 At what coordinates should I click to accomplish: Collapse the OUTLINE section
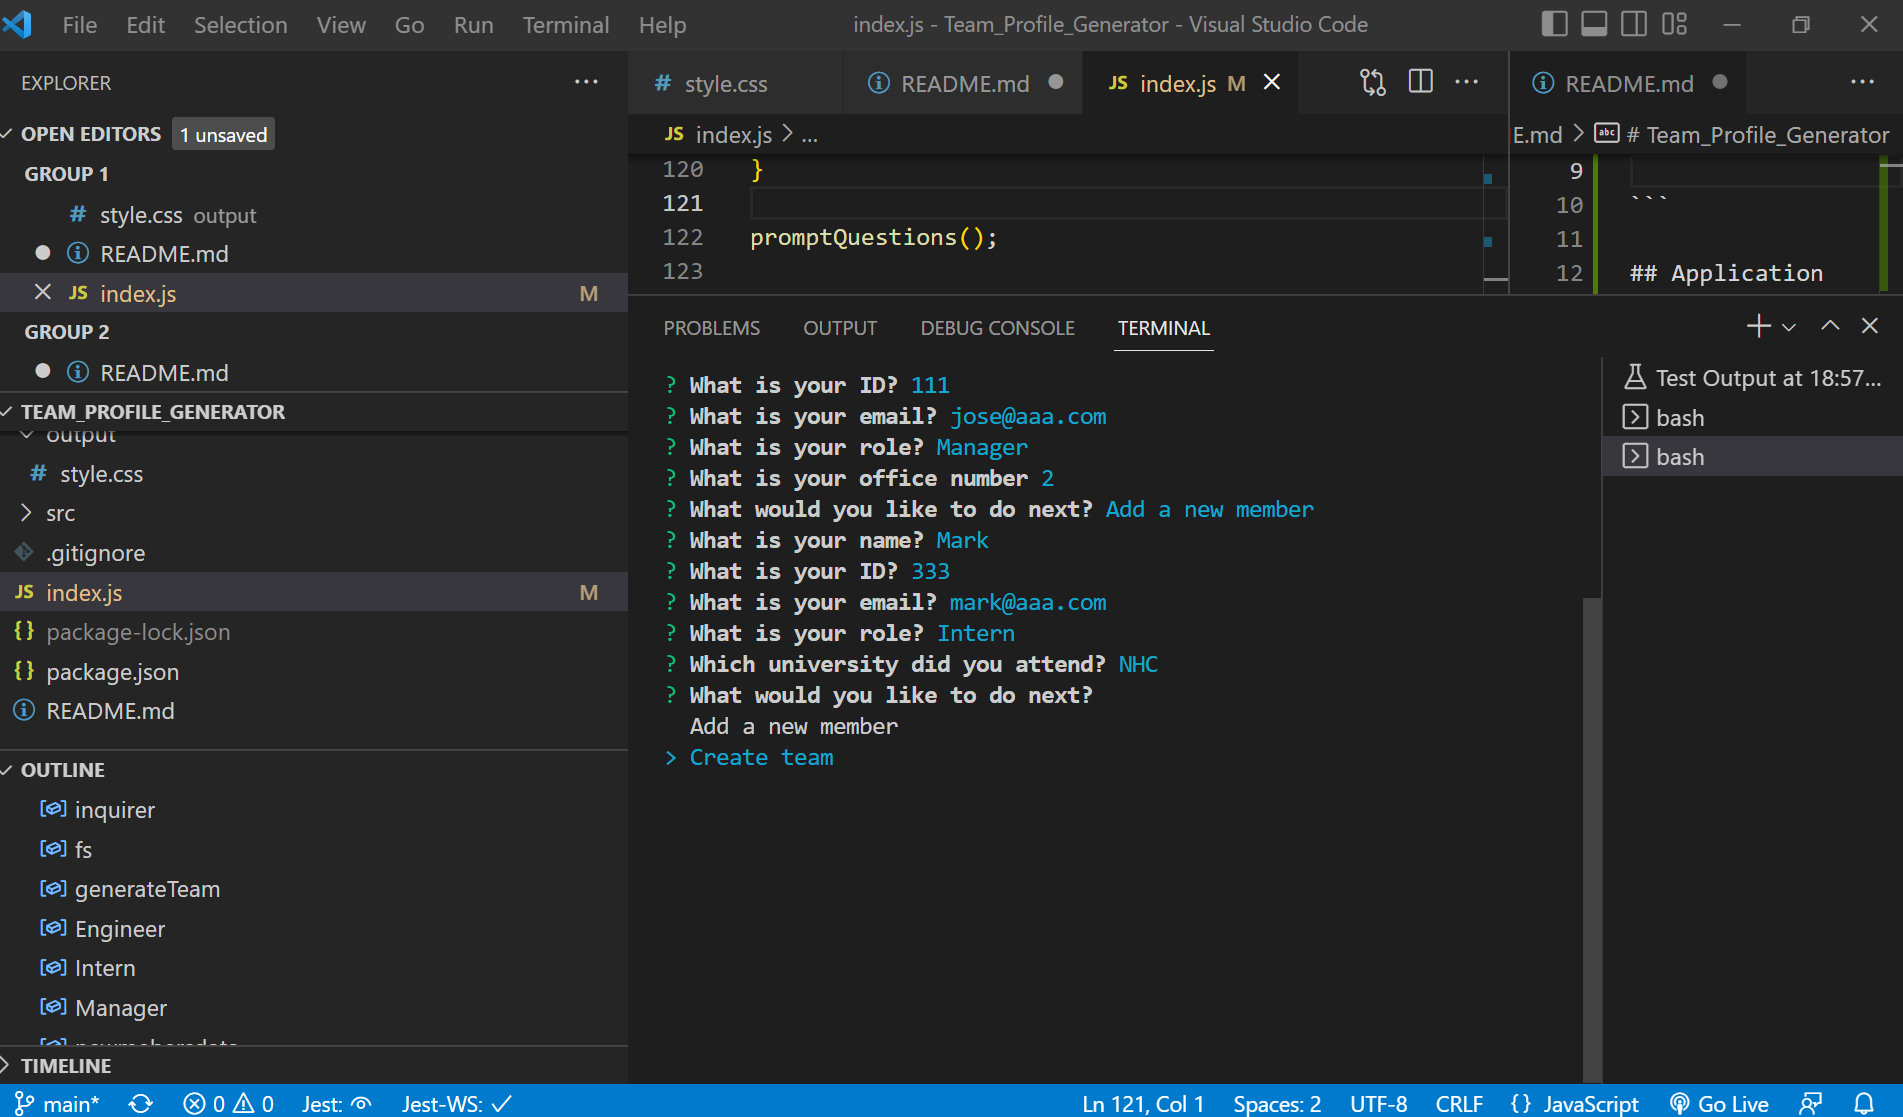click(62, 770)
